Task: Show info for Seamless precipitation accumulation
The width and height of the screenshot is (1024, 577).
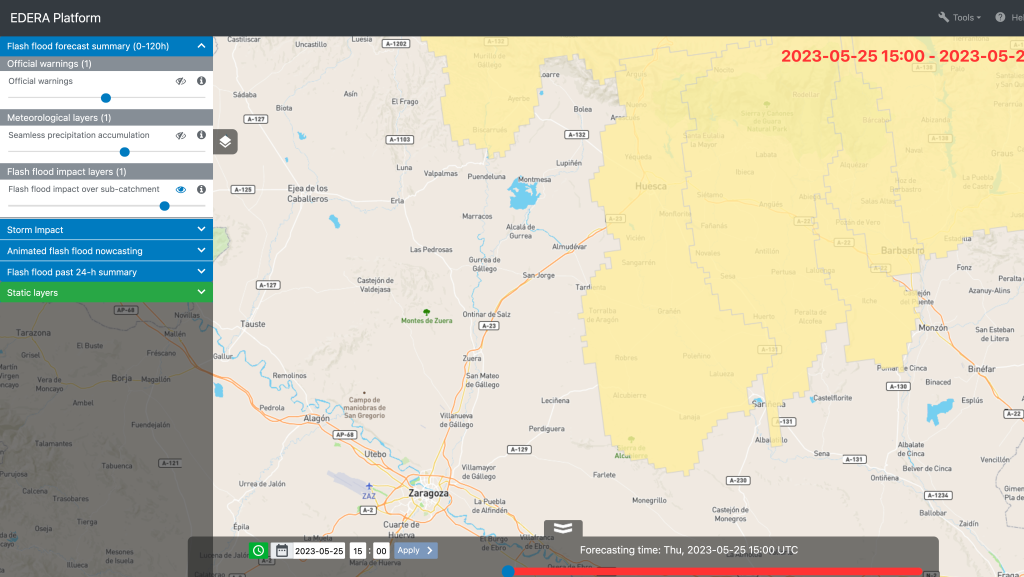Action: tap(201, 135)
